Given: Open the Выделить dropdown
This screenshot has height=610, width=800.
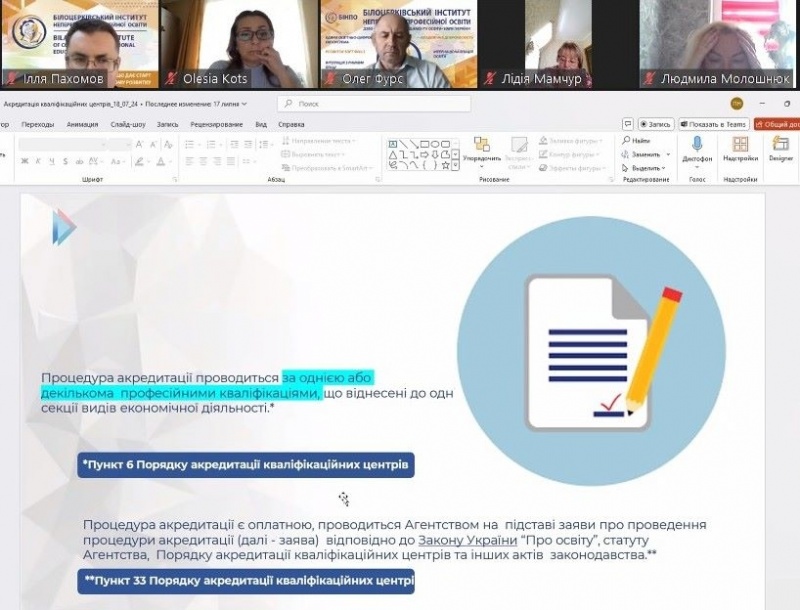Looking at the screenshot, I should click(x=645, y=168).
